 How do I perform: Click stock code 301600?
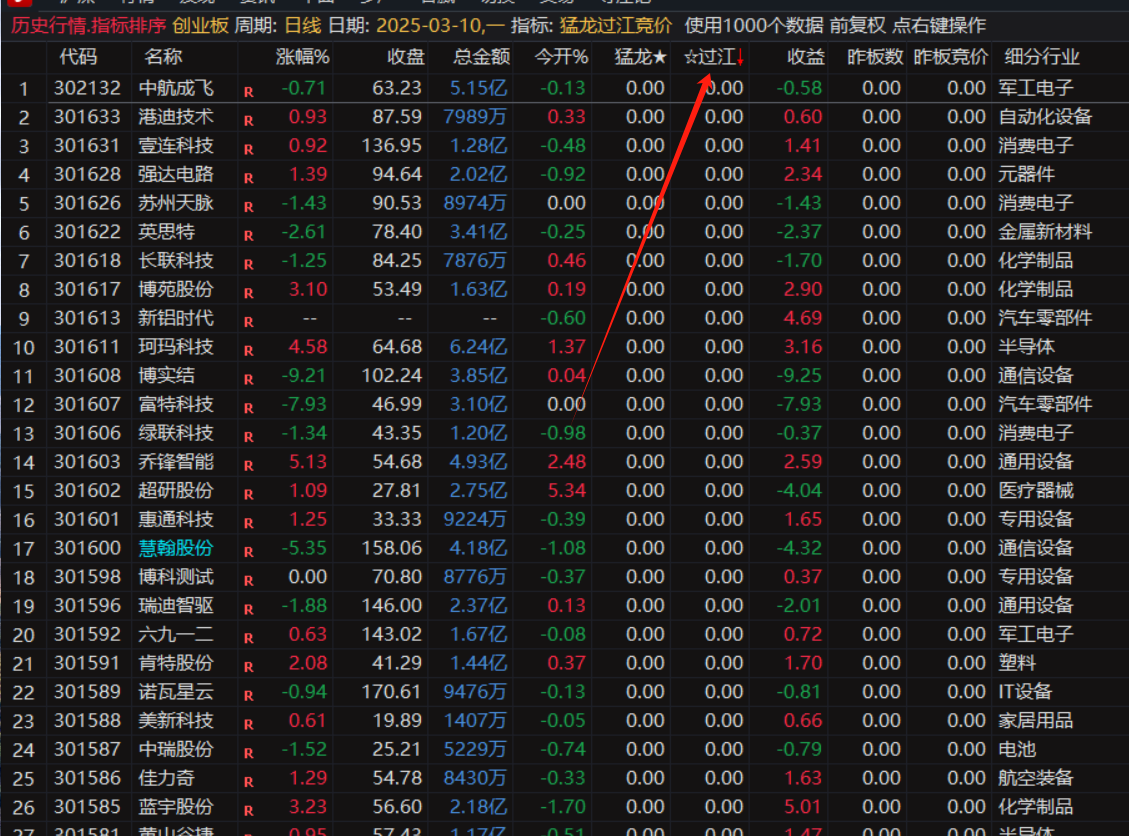pyautogui.click(x=87, y=548)
